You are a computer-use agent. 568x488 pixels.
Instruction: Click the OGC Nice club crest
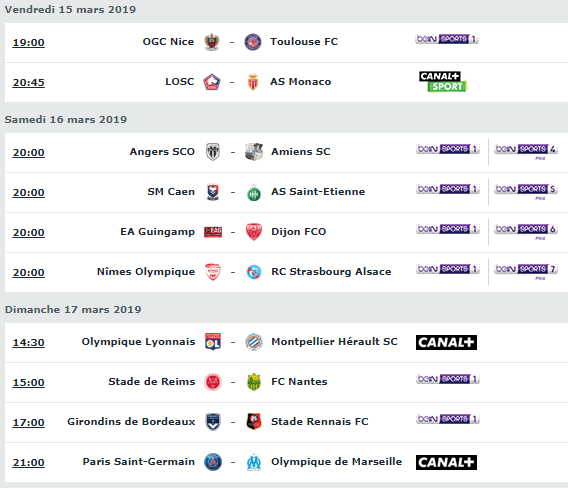[212, 42]
